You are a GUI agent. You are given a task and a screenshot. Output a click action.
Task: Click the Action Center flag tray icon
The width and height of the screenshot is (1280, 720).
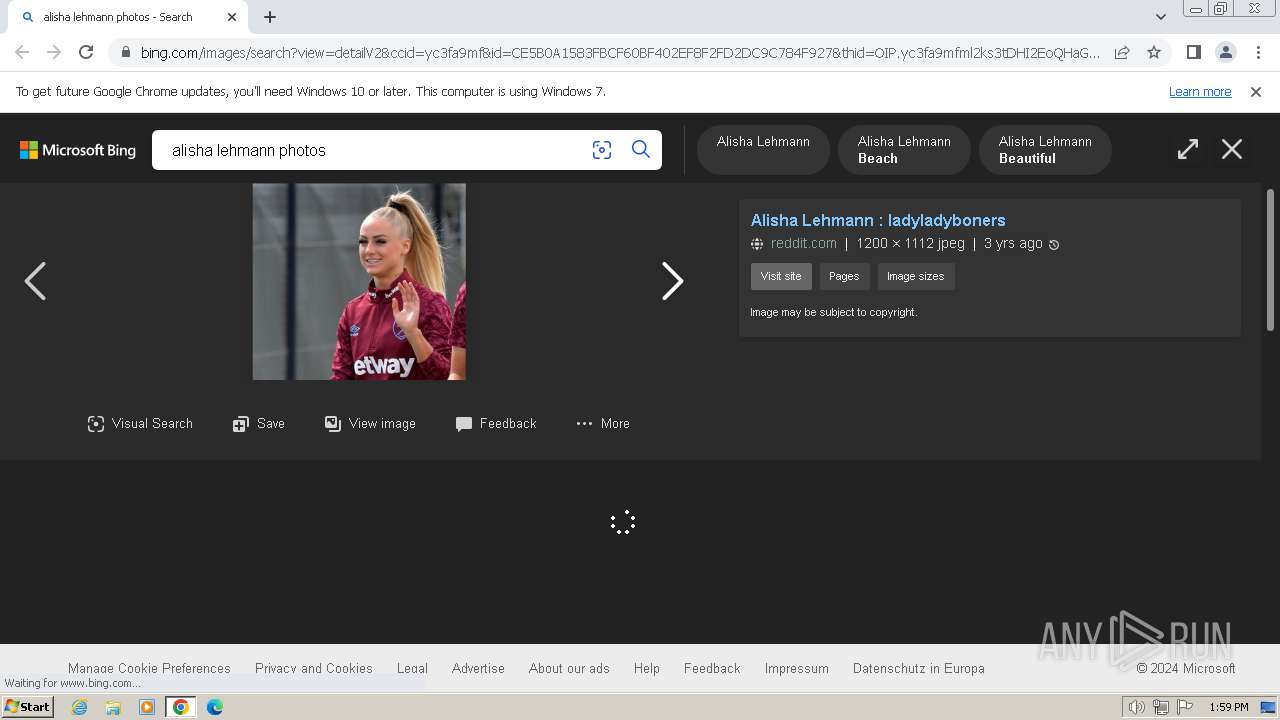click(1185, 707)
